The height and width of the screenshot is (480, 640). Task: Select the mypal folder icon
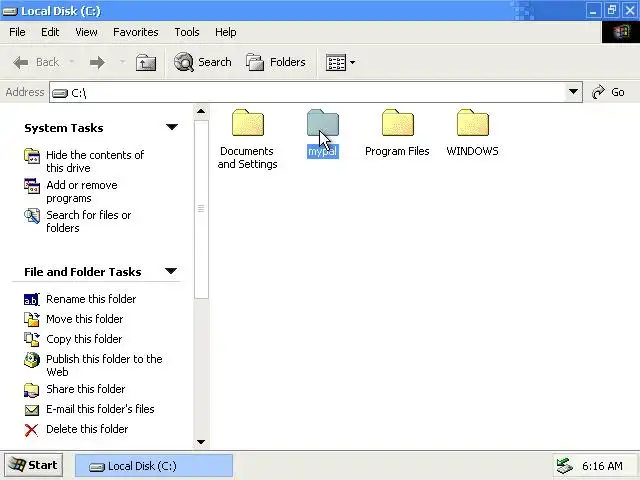click(322, 122)
